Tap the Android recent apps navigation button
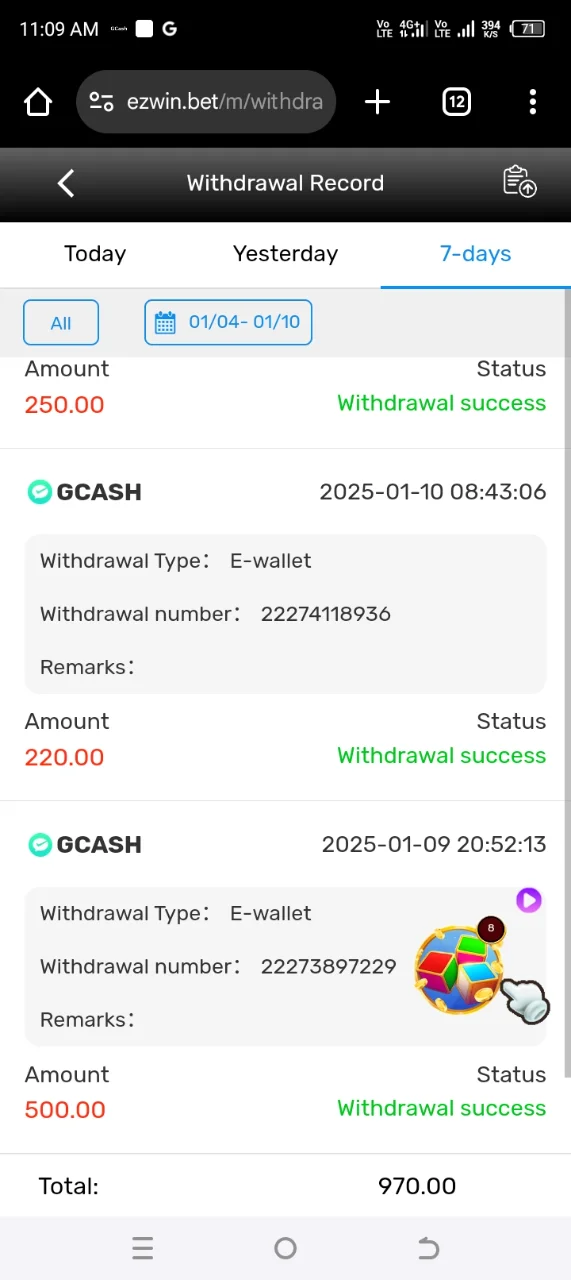This screenshot has width=571, height=1280. (x=143, y=1248)
